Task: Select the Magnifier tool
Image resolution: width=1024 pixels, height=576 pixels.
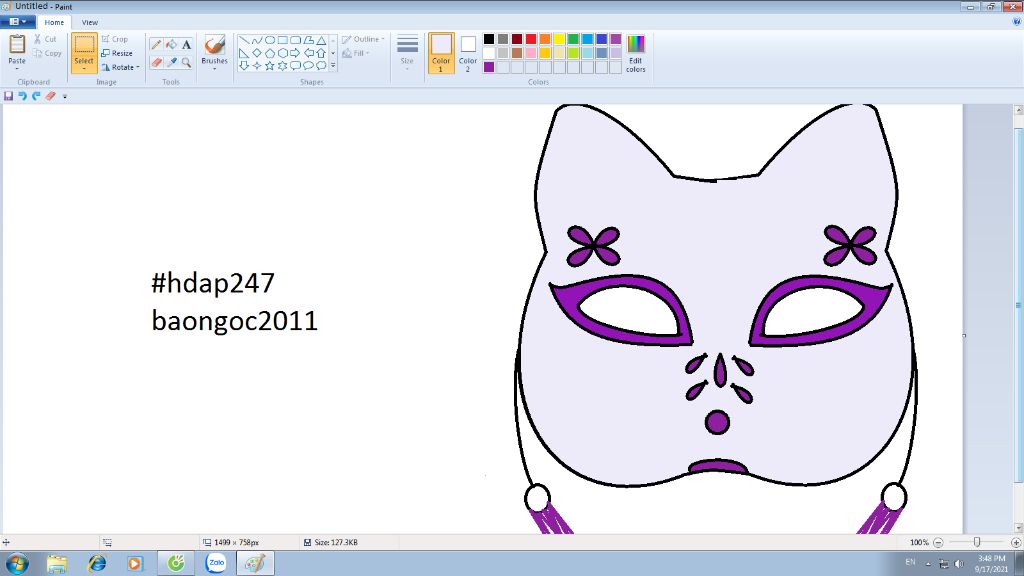Action: click(x=186, y=62)
